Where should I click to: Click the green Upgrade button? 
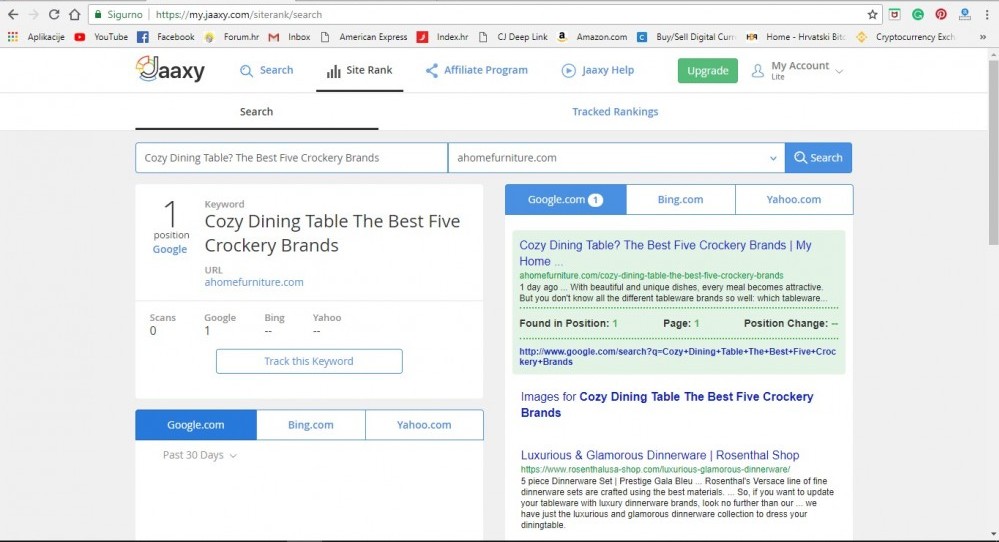(x=707, y=70)
